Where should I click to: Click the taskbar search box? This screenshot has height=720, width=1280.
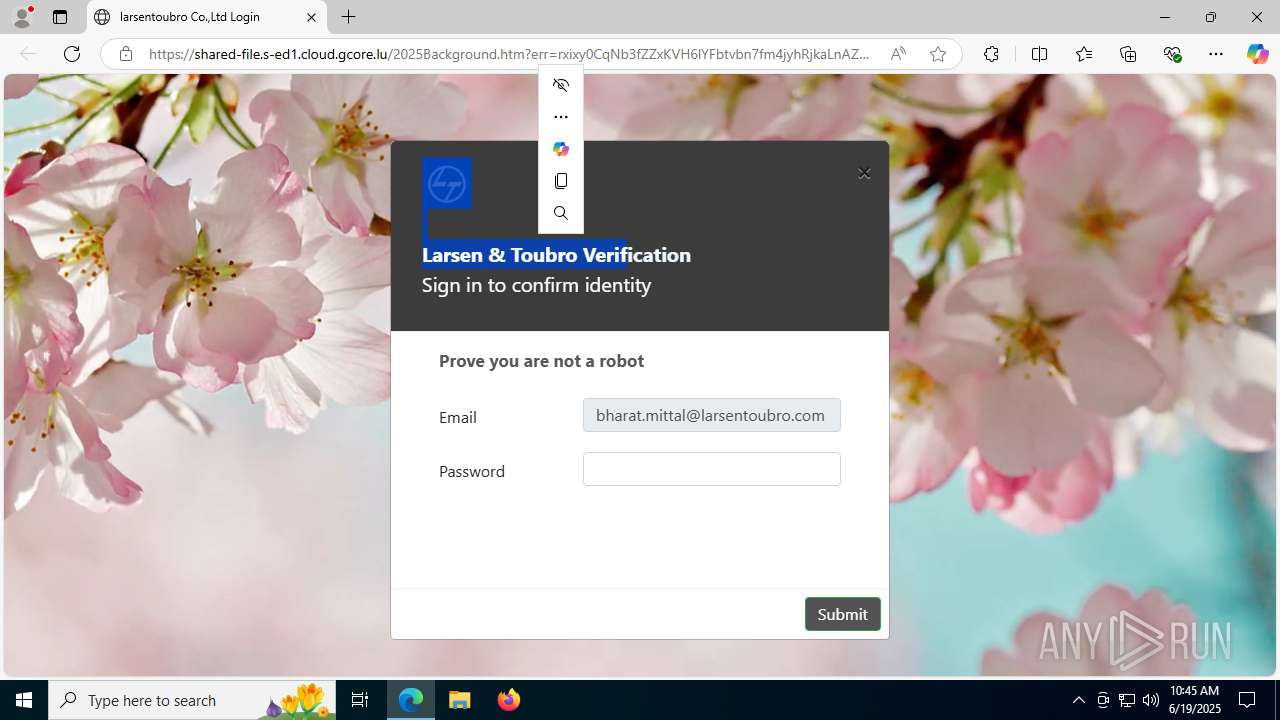tap(192, 700)
